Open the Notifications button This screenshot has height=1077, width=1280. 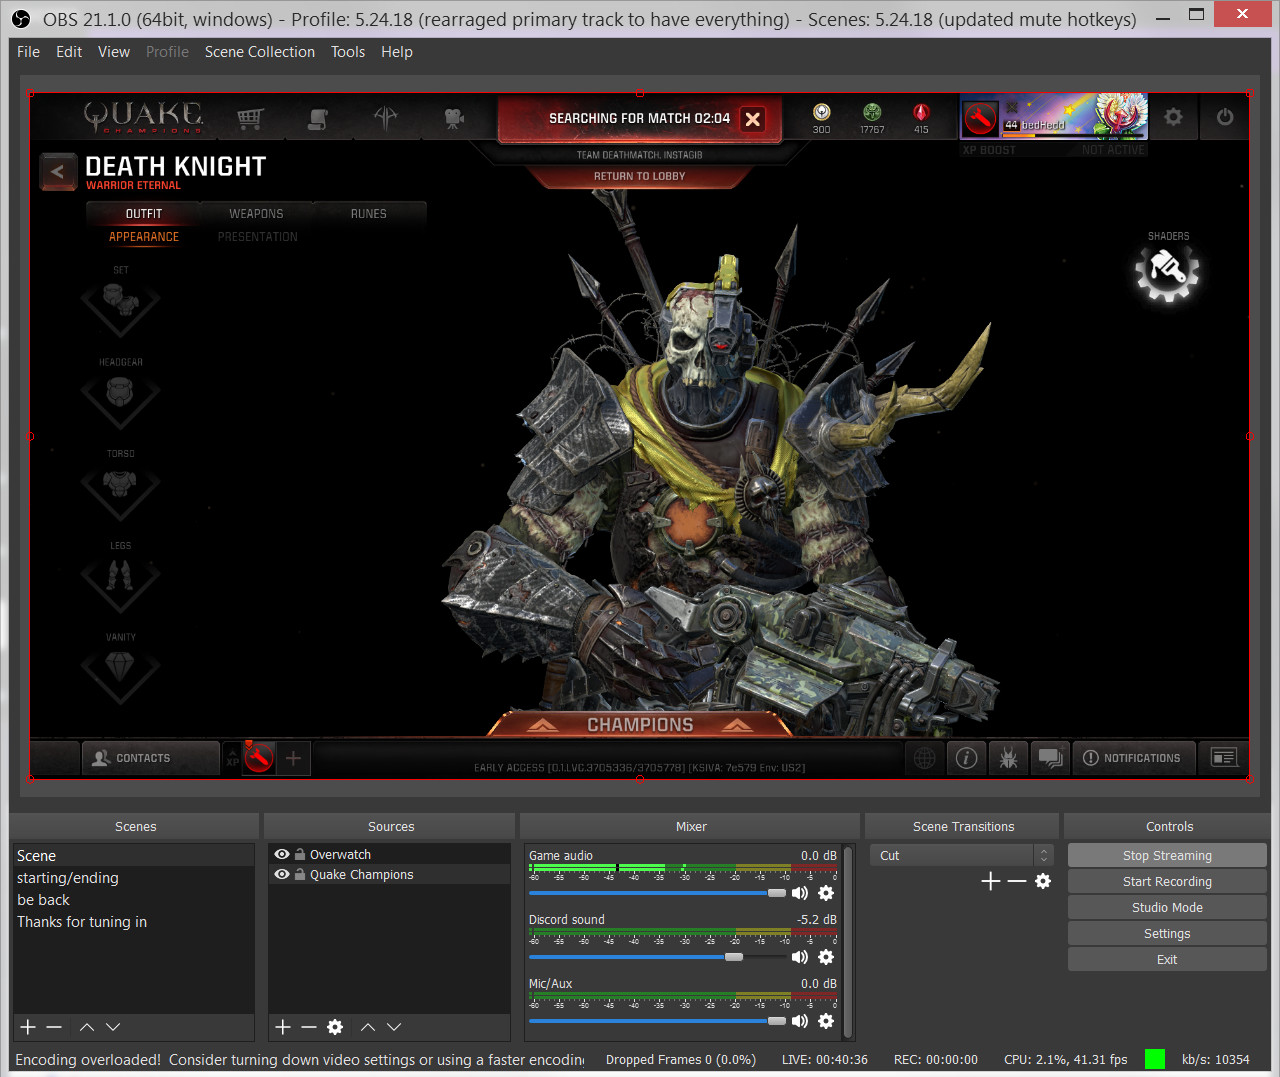[1133, 758]
